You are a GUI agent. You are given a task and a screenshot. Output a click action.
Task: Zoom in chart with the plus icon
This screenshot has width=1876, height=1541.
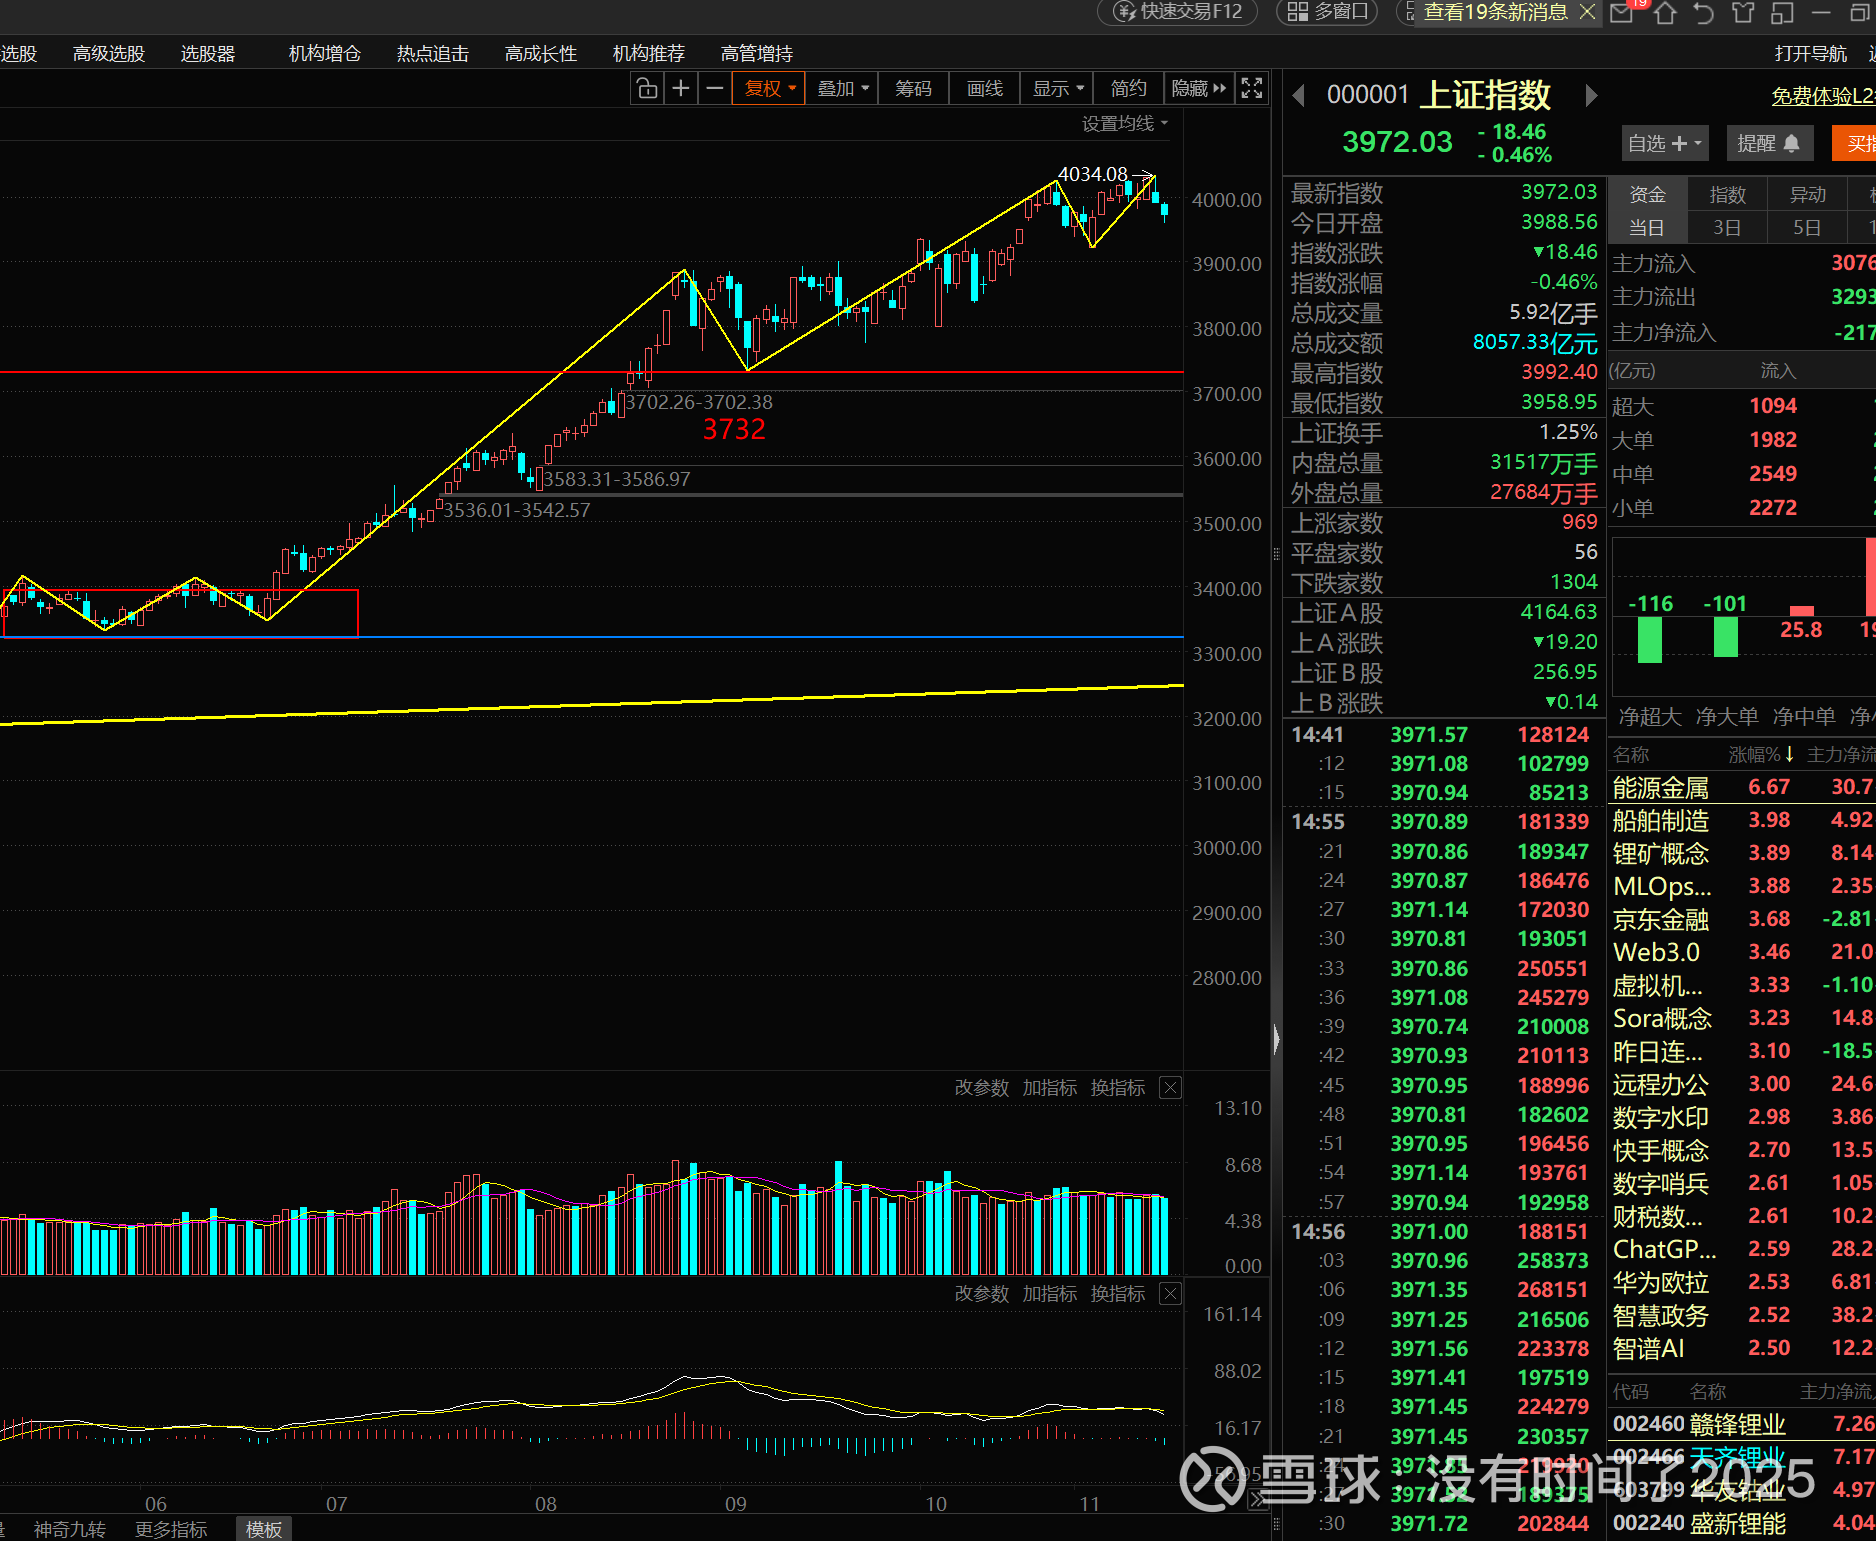[x=681, y=88]
